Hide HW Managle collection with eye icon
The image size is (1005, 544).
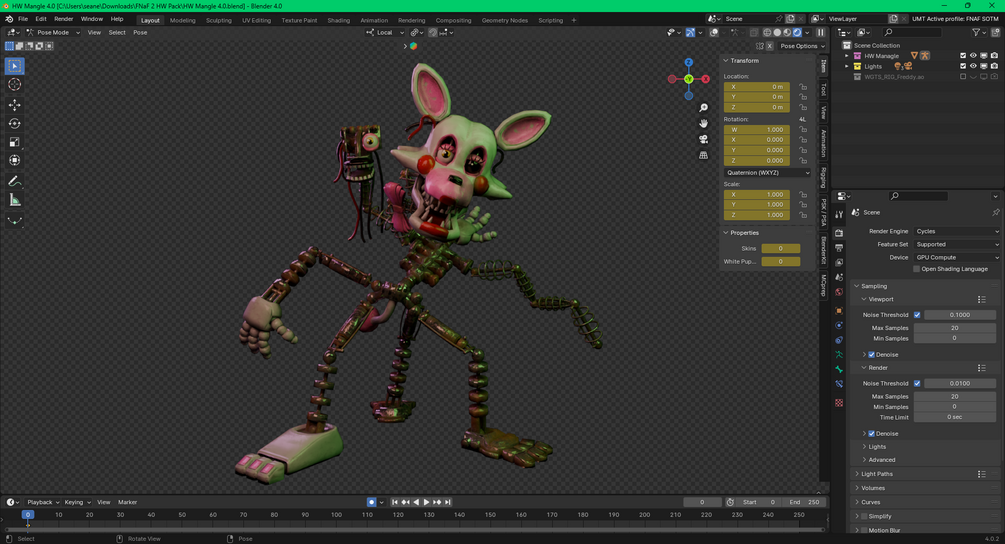pos(973,56)
